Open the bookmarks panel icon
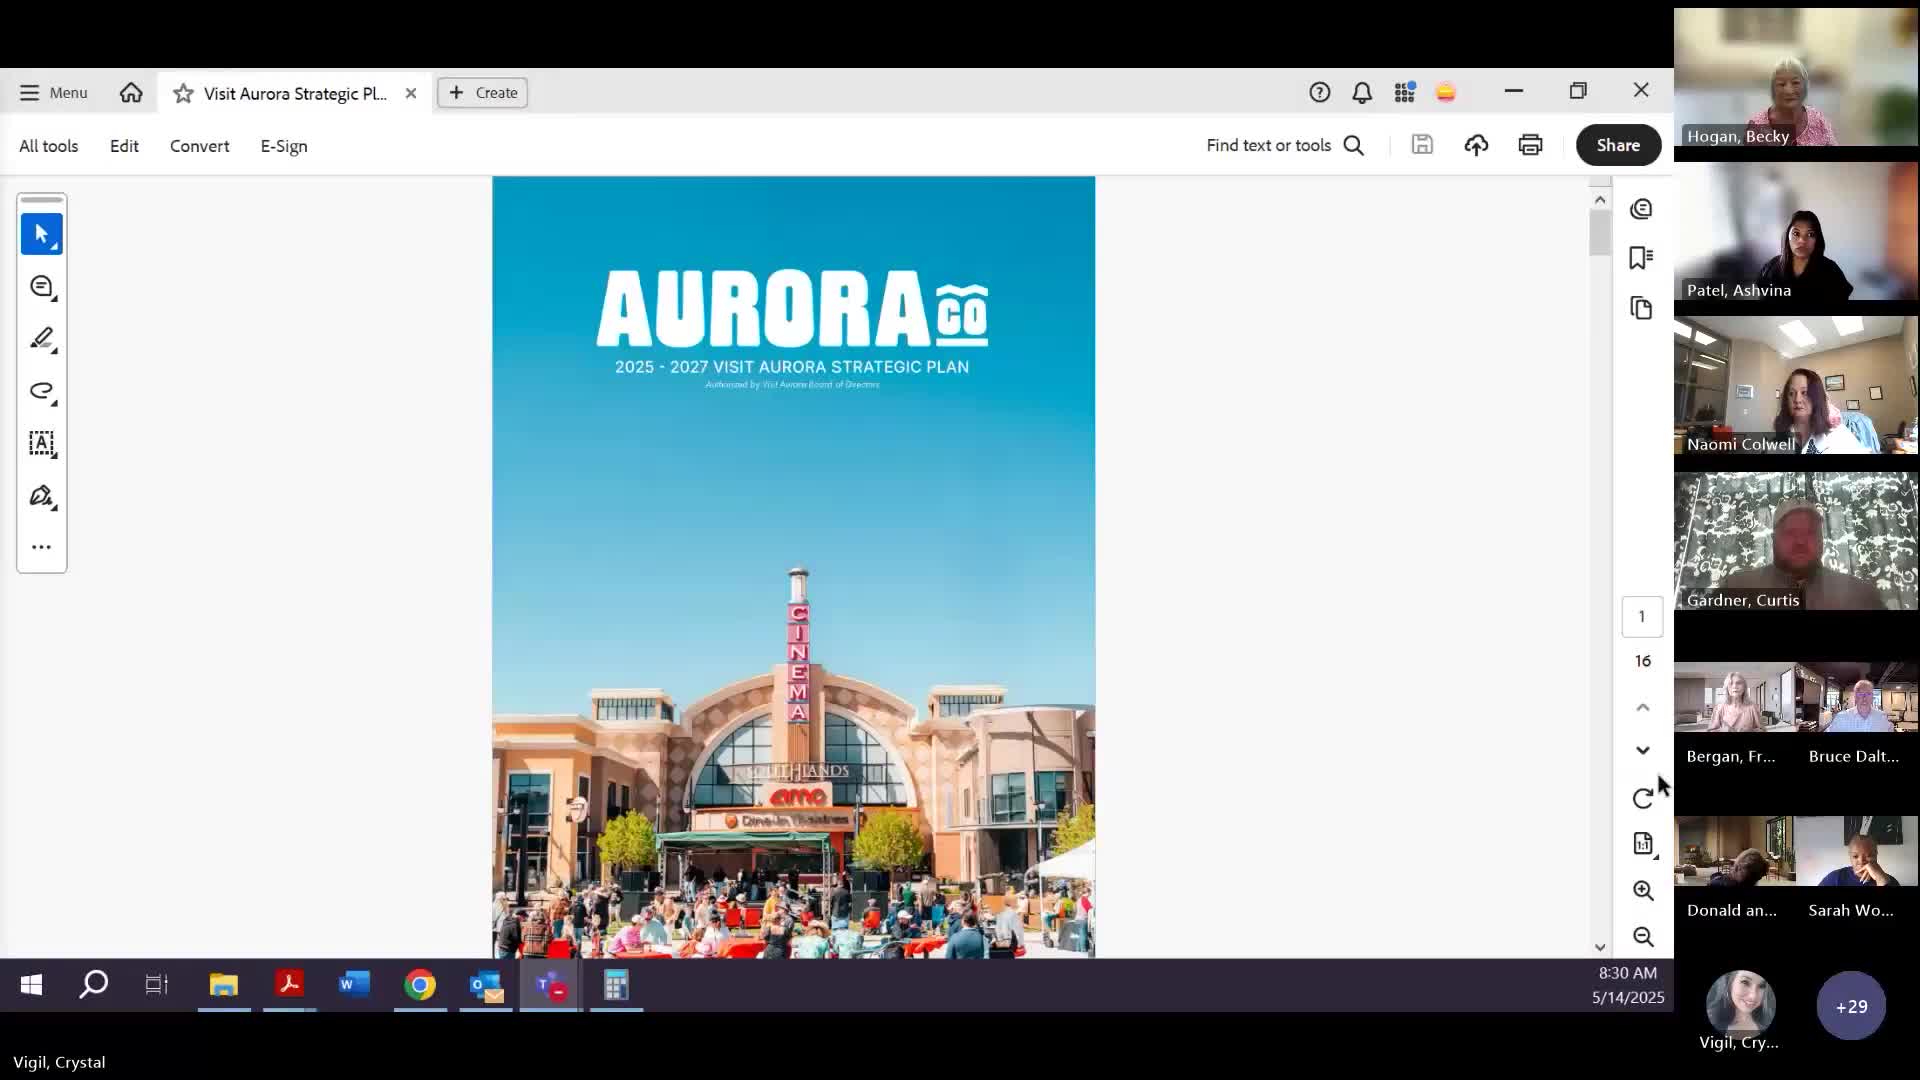Screen dimensions: 1920x1080 [x=1641, y=258]
